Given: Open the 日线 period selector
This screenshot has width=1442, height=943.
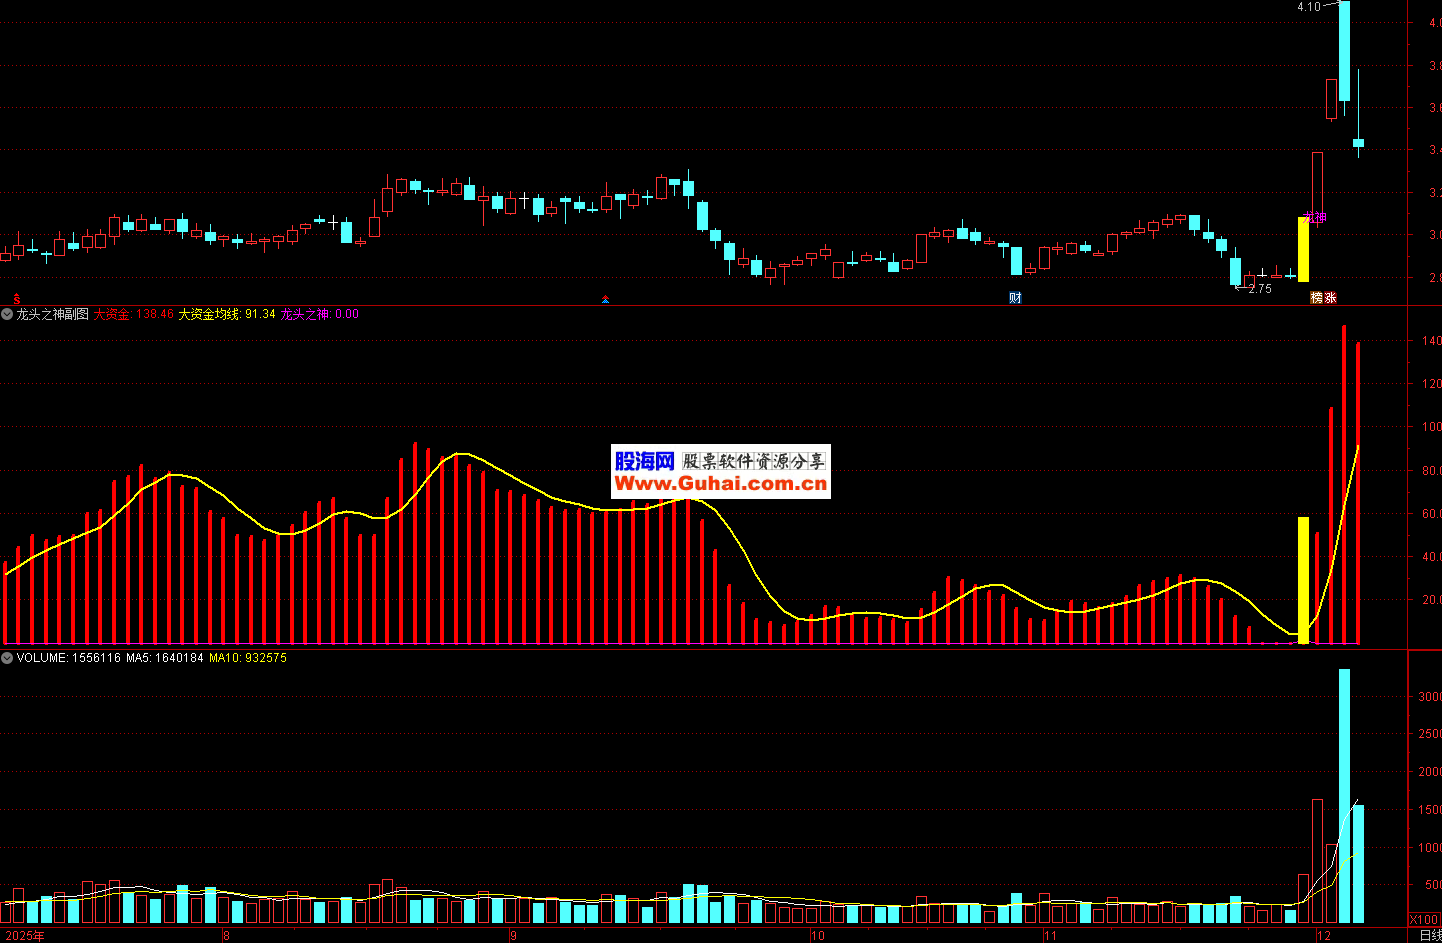Looking at the screenshot, I should tap(1430, 936).
